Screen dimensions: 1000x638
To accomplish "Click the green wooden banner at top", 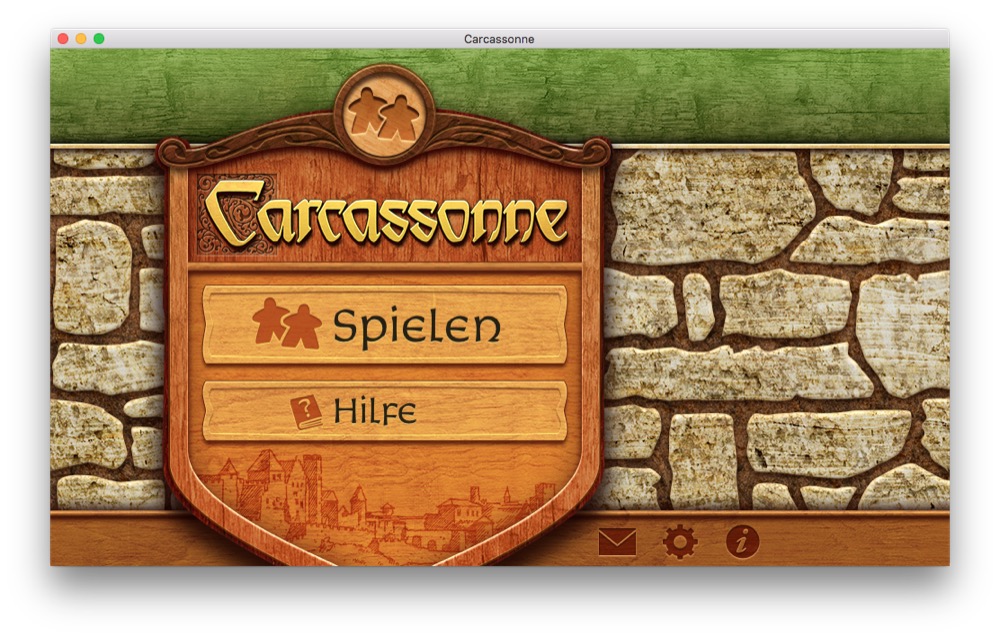I will pos(700,95).
